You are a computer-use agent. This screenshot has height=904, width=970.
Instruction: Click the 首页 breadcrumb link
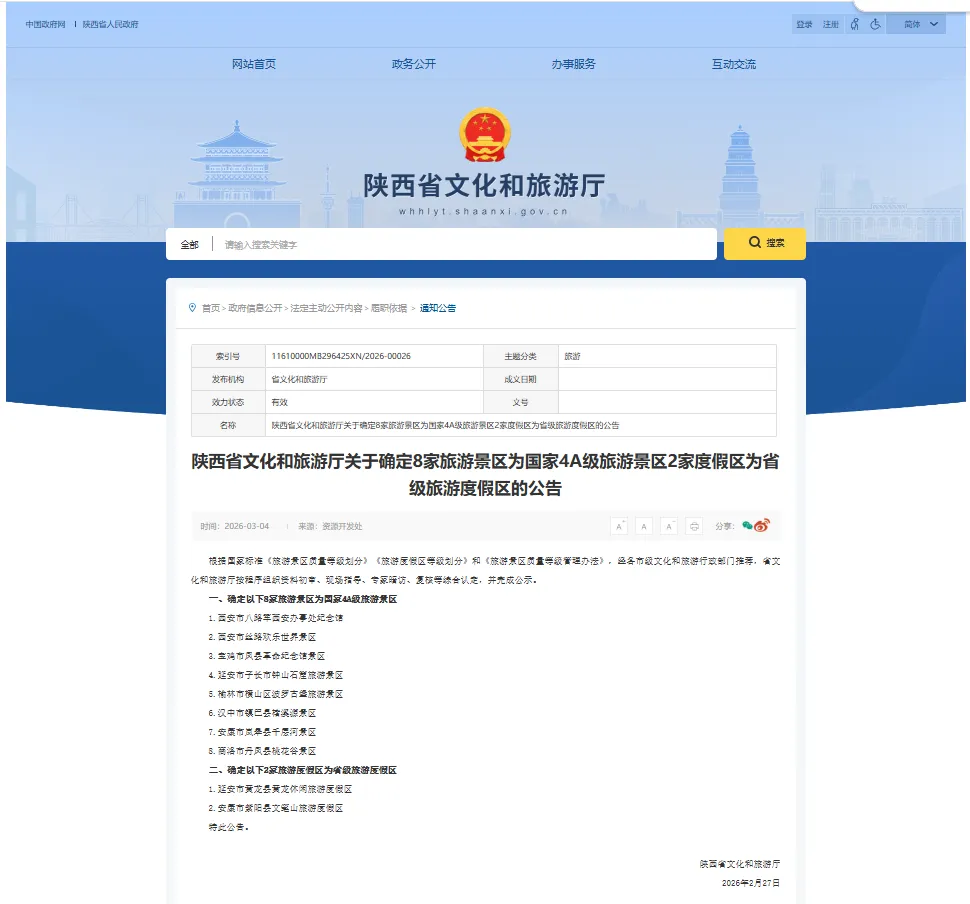211,308
